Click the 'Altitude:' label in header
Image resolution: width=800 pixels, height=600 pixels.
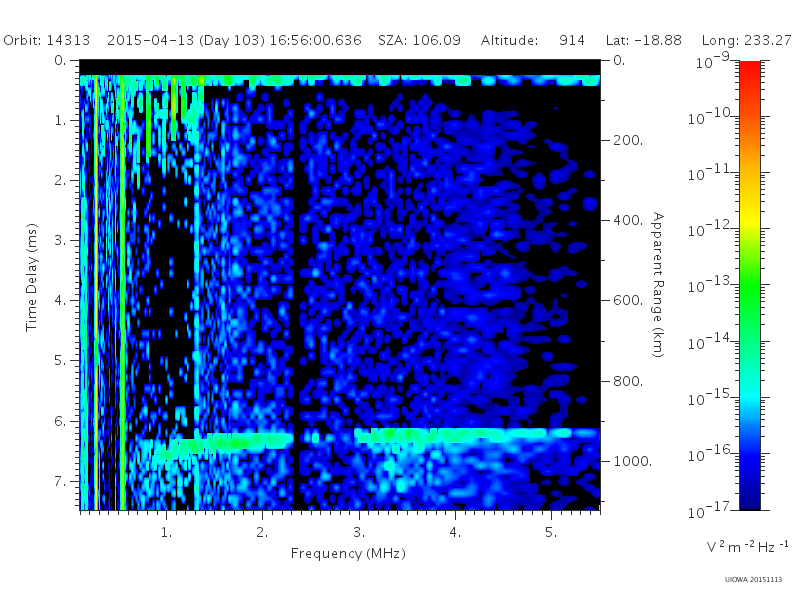[x=509, y=40]
